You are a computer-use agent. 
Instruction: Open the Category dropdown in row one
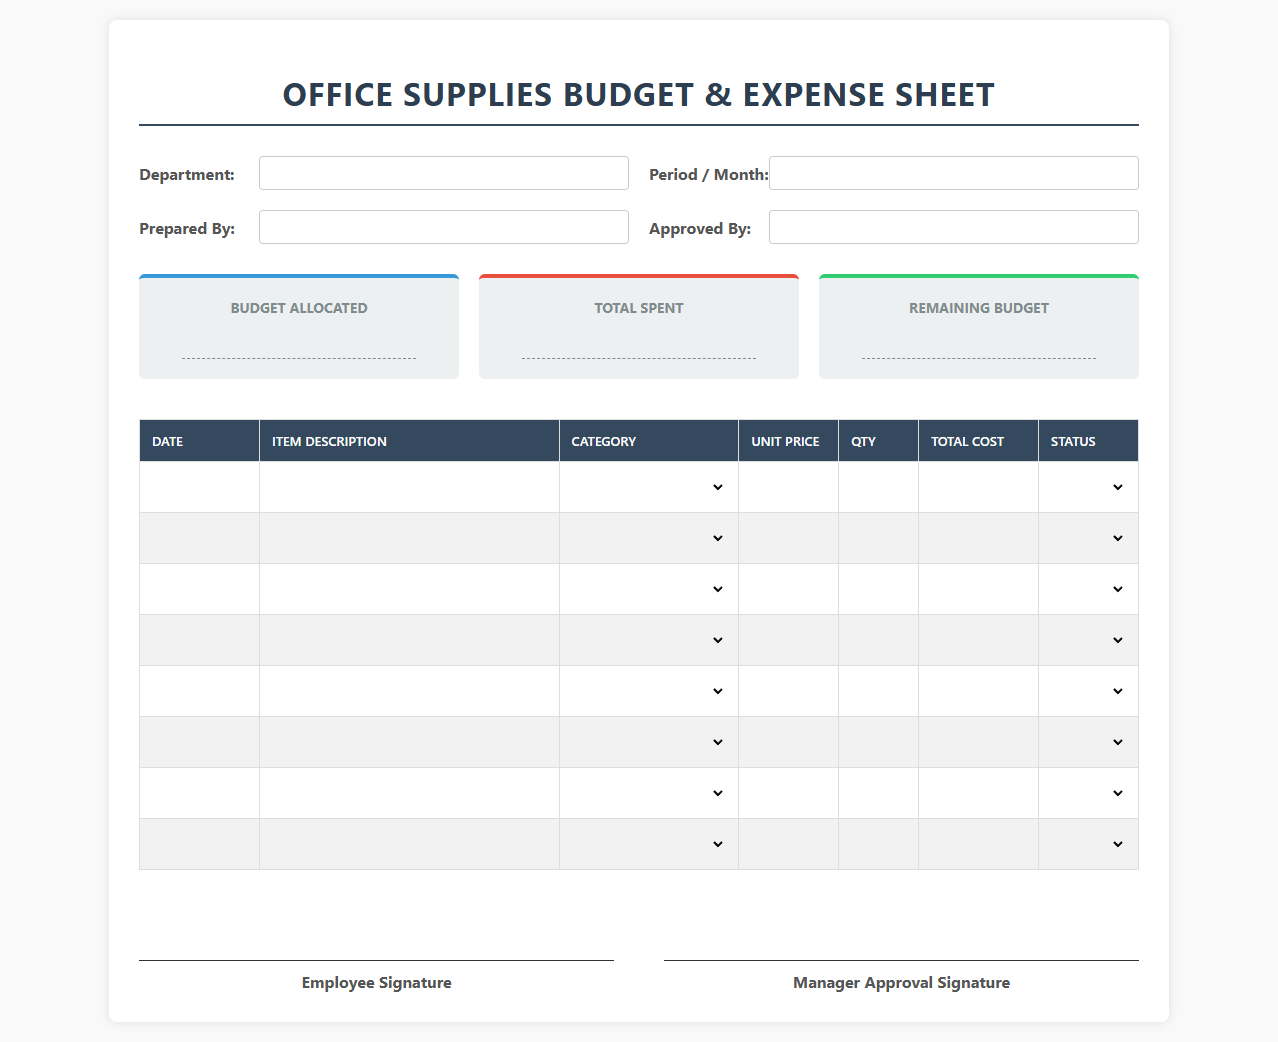click(x=649, y=487)
